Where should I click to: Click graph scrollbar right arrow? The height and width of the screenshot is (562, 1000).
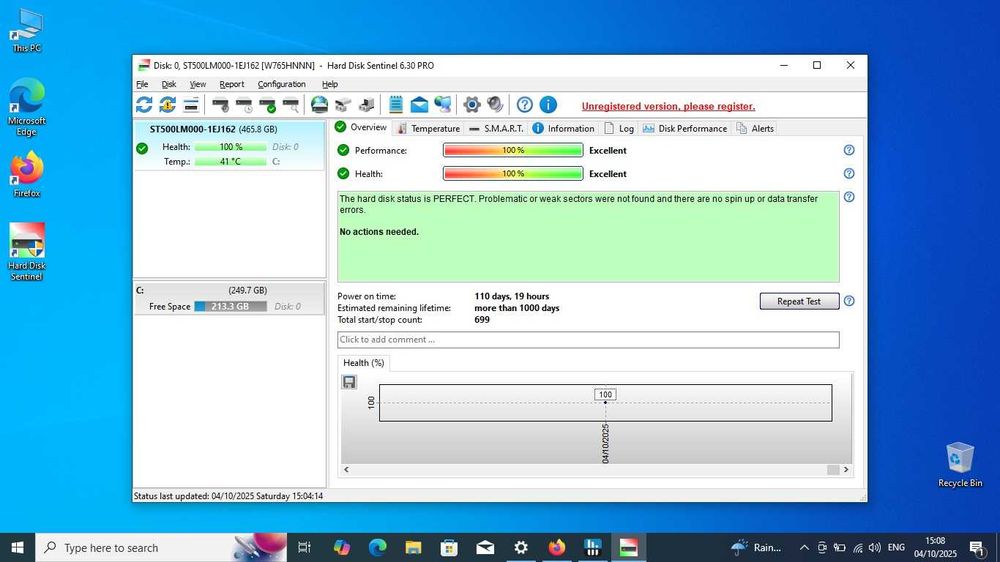846,470
